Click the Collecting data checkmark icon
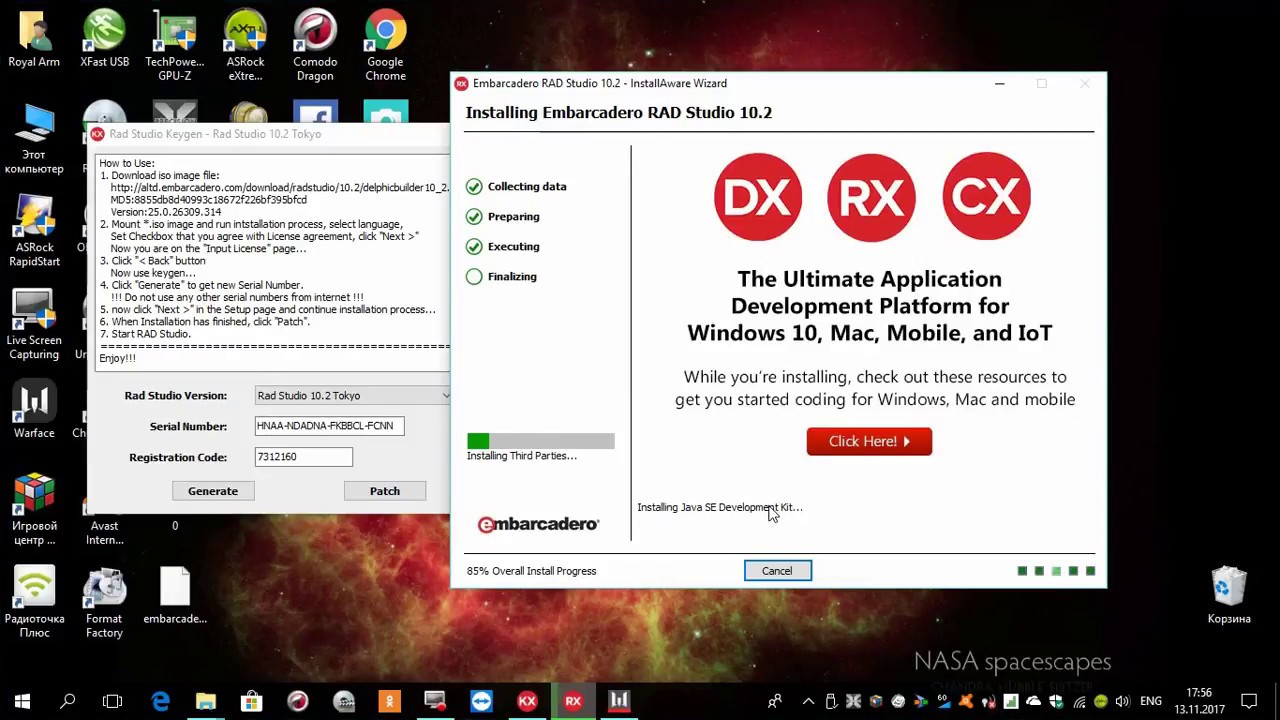This screenshot has width=1280, height=720. (x=474, y=186)
